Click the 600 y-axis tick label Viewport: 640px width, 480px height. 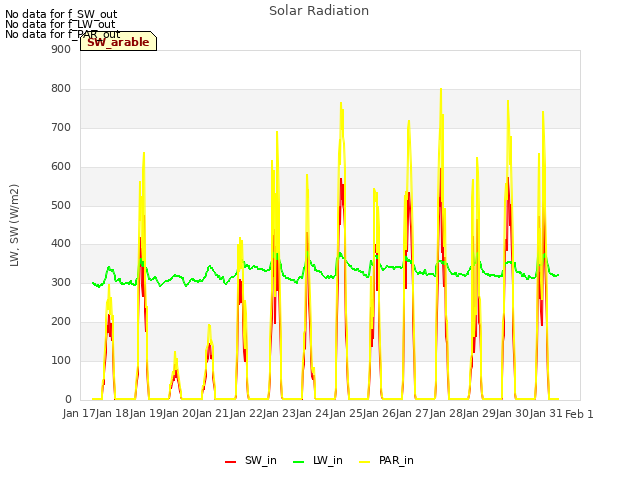(x=61, y=167)
